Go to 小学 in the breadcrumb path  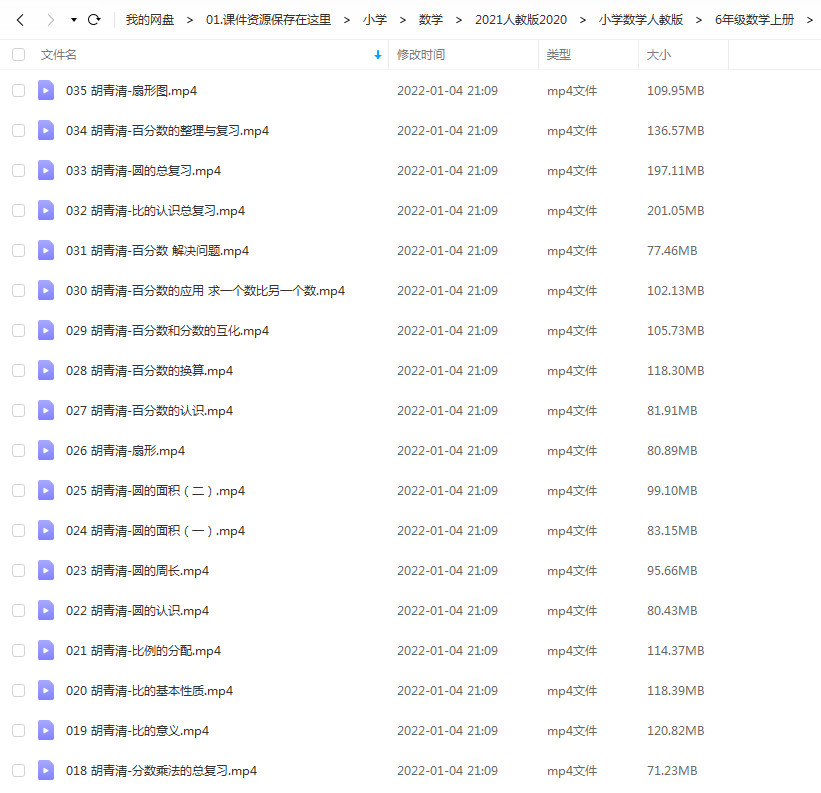tap(375, 20)
